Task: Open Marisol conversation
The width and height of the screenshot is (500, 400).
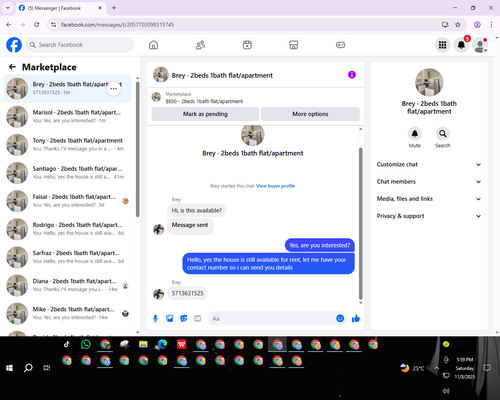Action: [67, 117]
